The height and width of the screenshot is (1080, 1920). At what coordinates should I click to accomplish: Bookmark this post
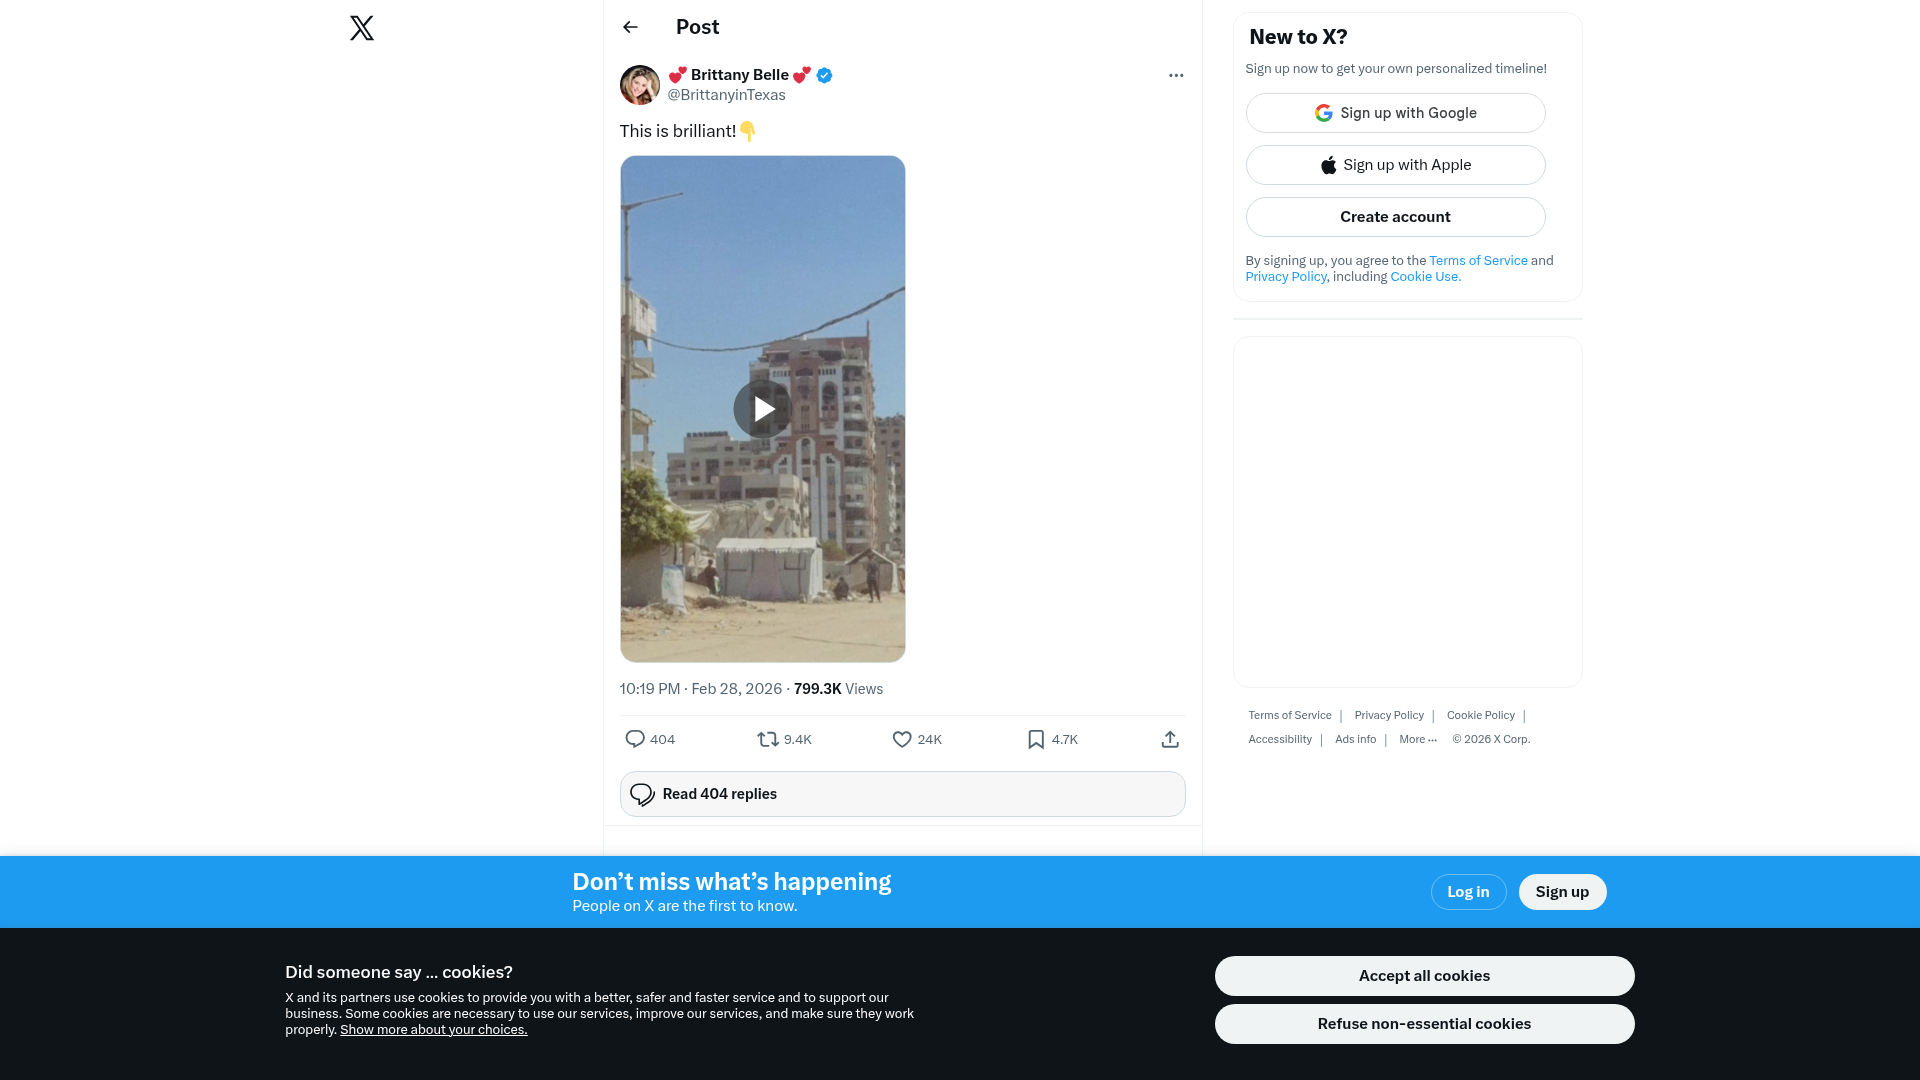point(1036,739)
